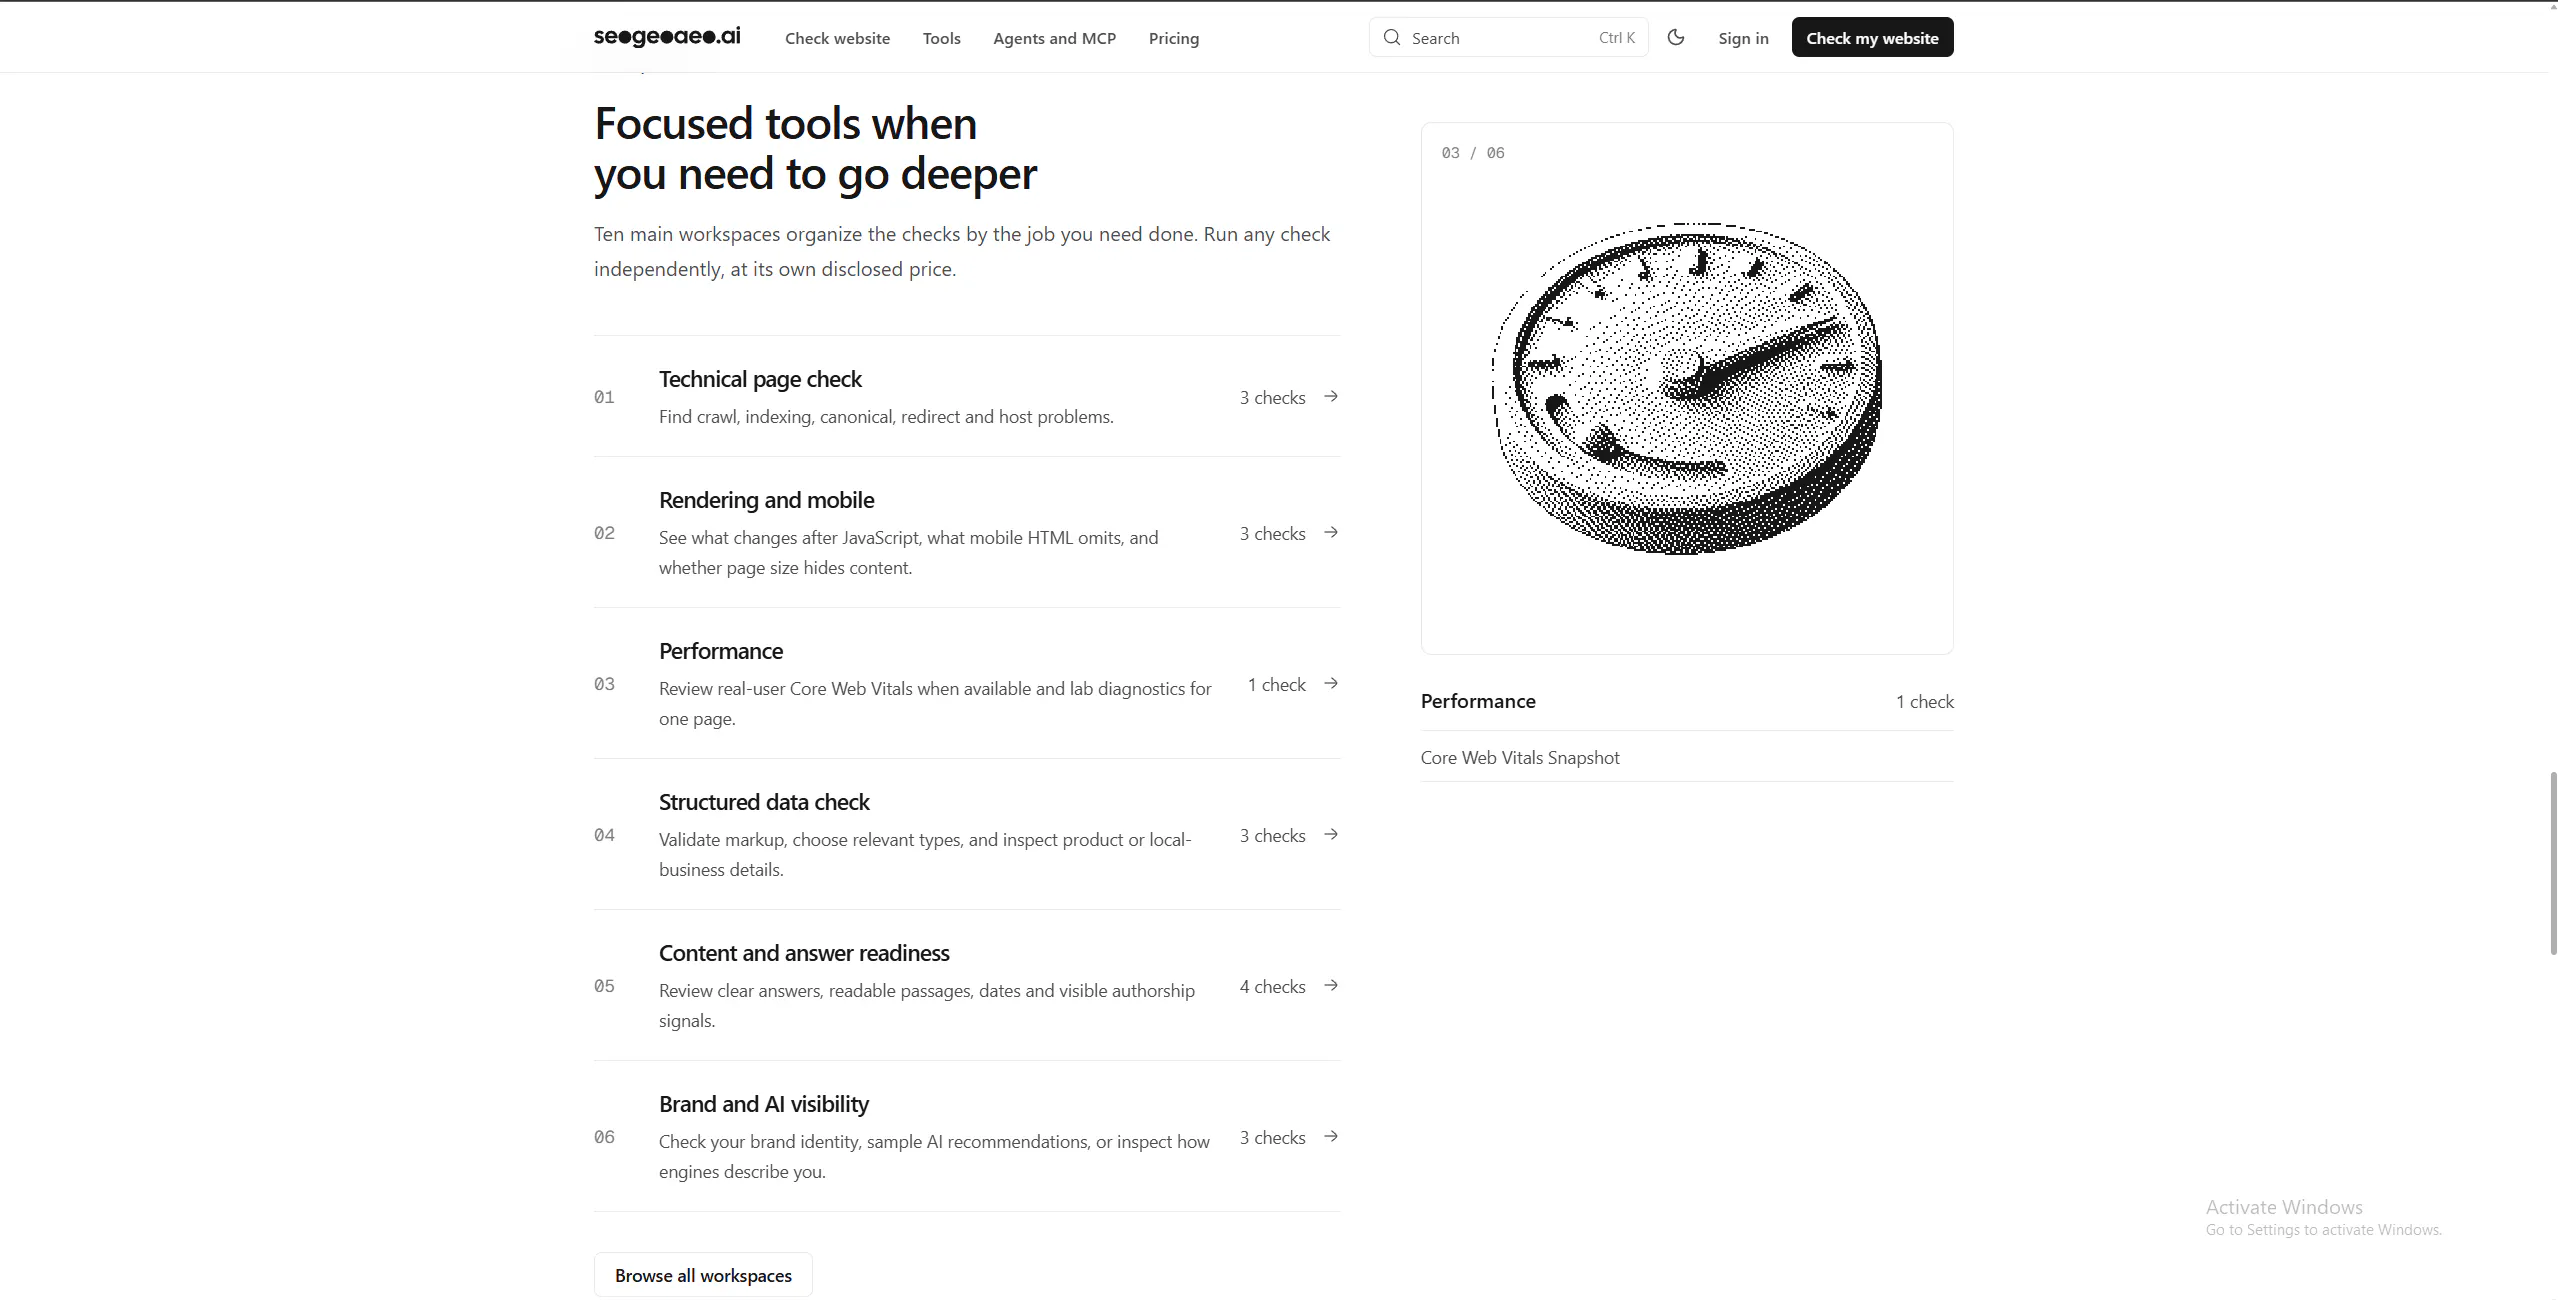Open Technical page check workspace
Screen dimensions: 2558x1300
coord(760,379)
